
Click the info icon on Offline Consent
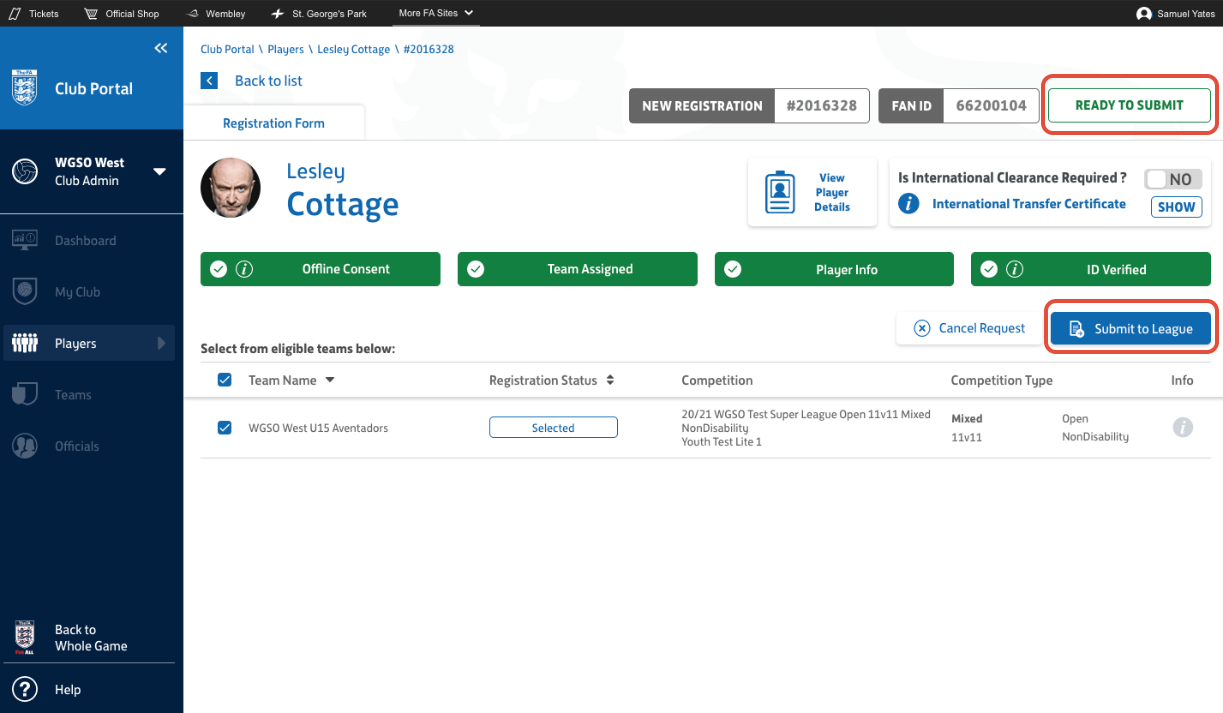244,269
